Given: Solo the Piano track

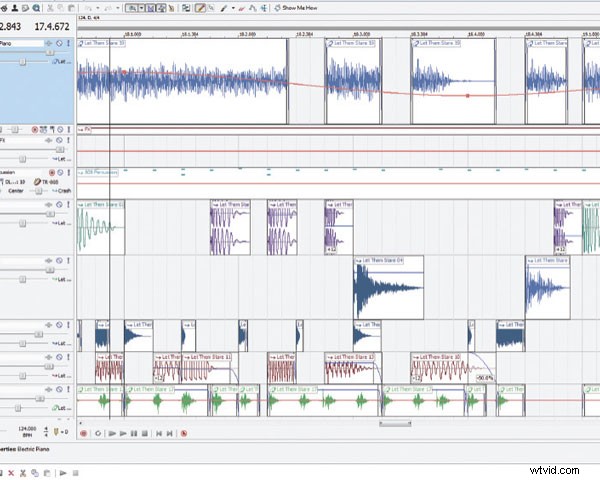Looking at the screenshot, I should 68,43.
